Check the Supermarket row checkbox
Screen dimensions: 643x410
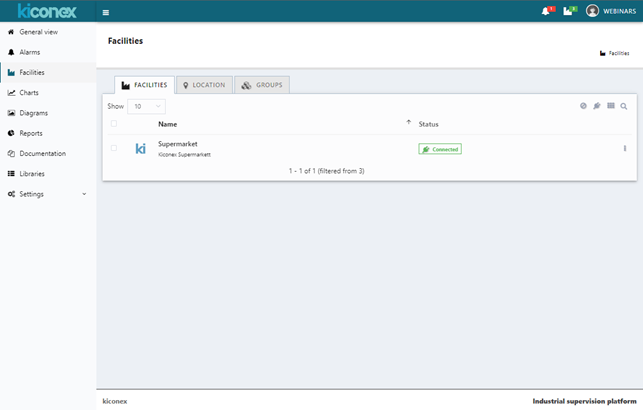[114, 148]
